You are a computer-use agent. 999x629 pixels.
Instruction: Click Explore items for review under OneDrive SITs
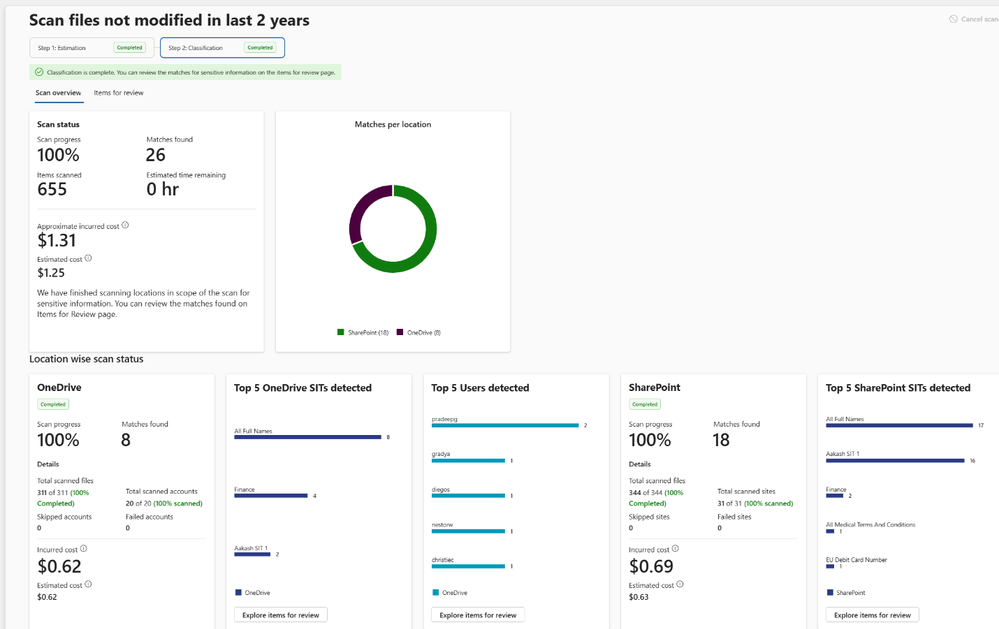[280, 615]
